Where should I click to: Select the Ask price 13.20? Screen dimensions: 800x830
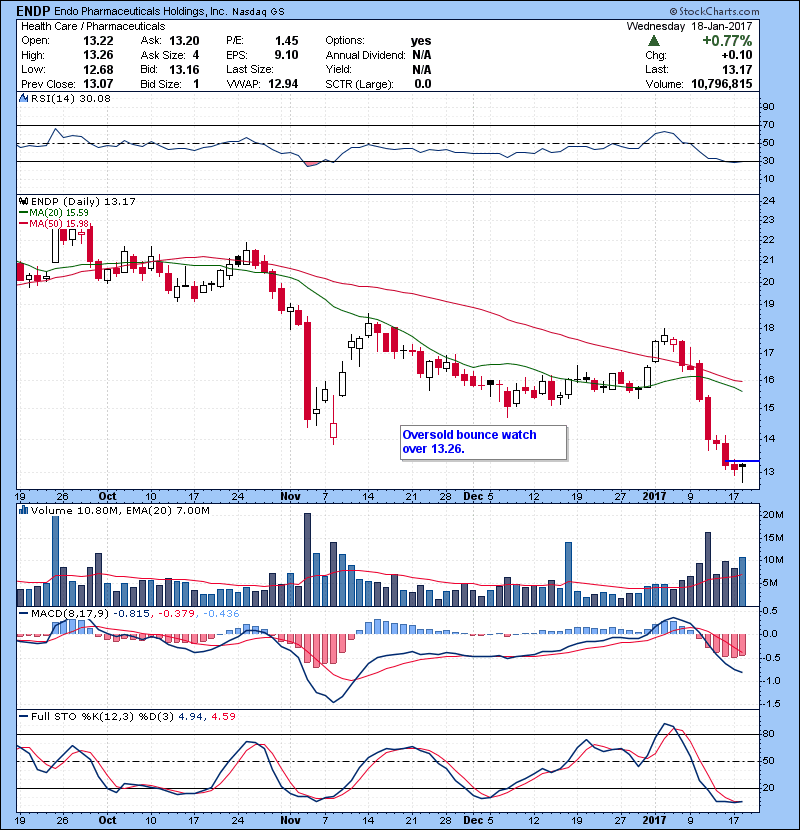coord(184,41)
